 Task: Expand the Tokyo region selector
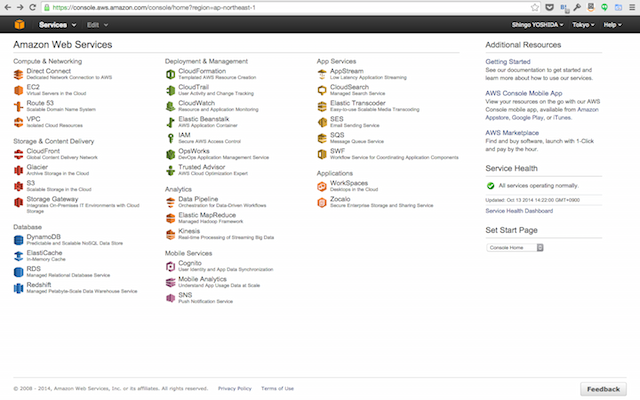pyautogui.click(x=583, y=25)
